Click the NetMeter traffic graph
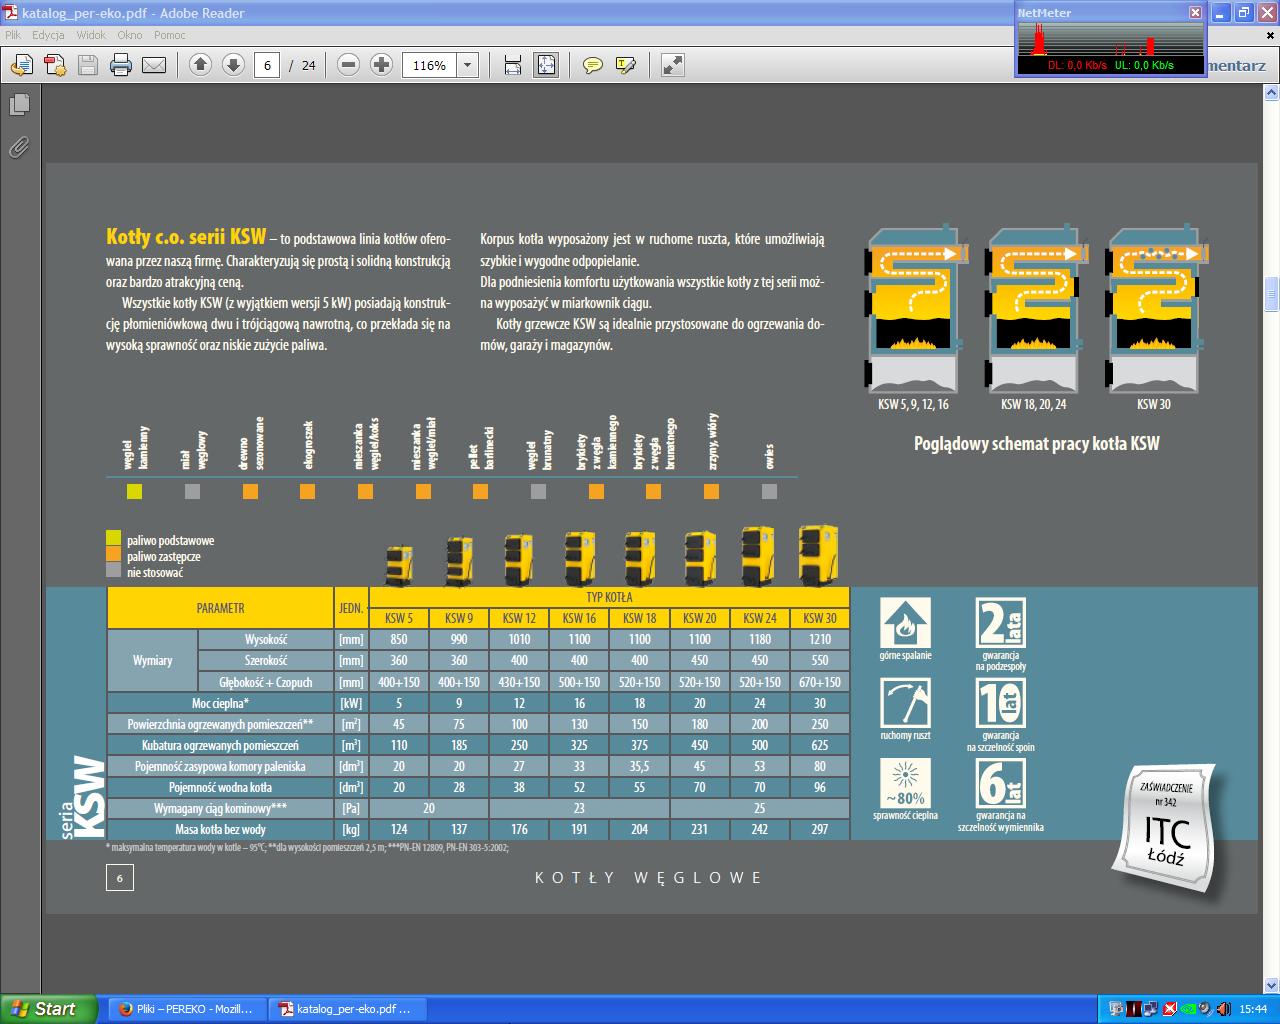 click(1110, 39)
